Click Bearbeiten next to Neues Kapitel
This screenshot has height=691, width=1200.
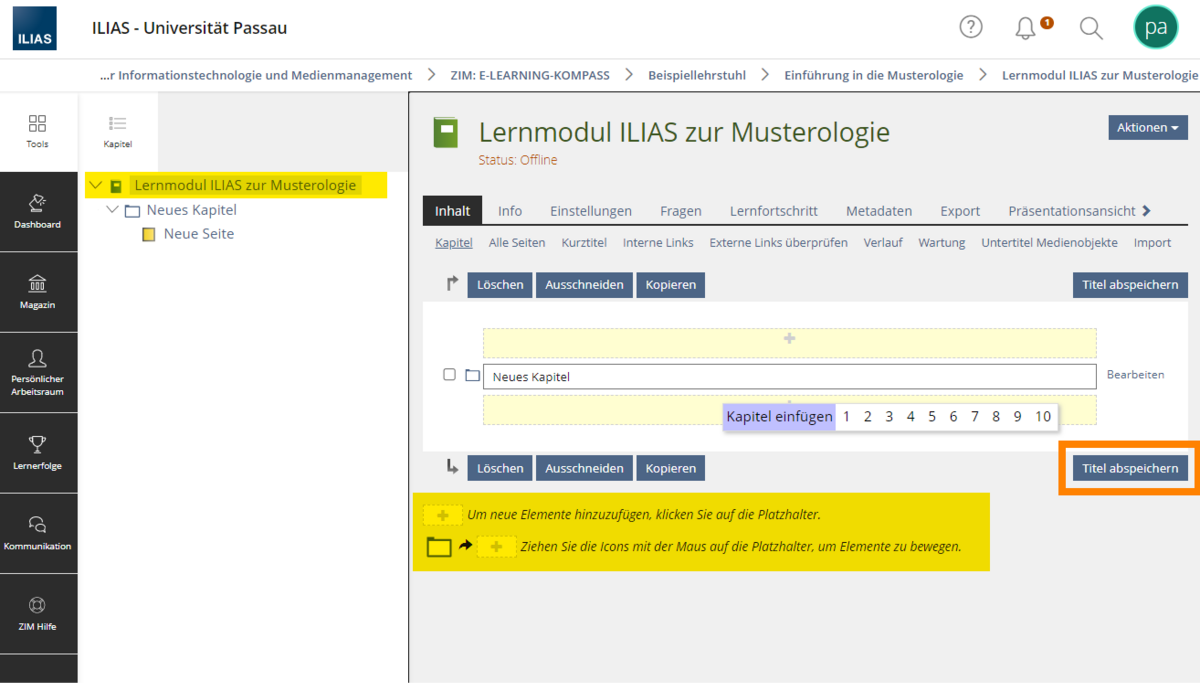(1135, 375)
